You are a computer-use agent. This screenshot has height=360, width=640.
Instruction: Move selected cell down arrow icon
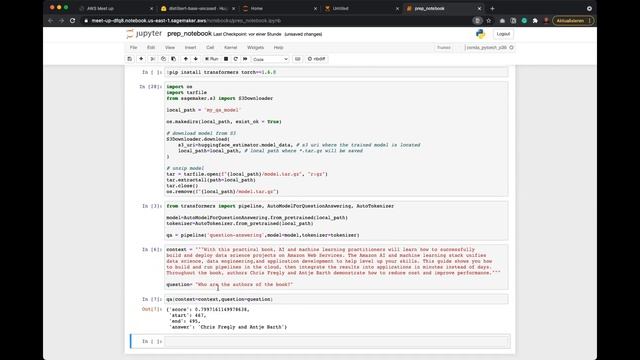[x=196, y=59]
